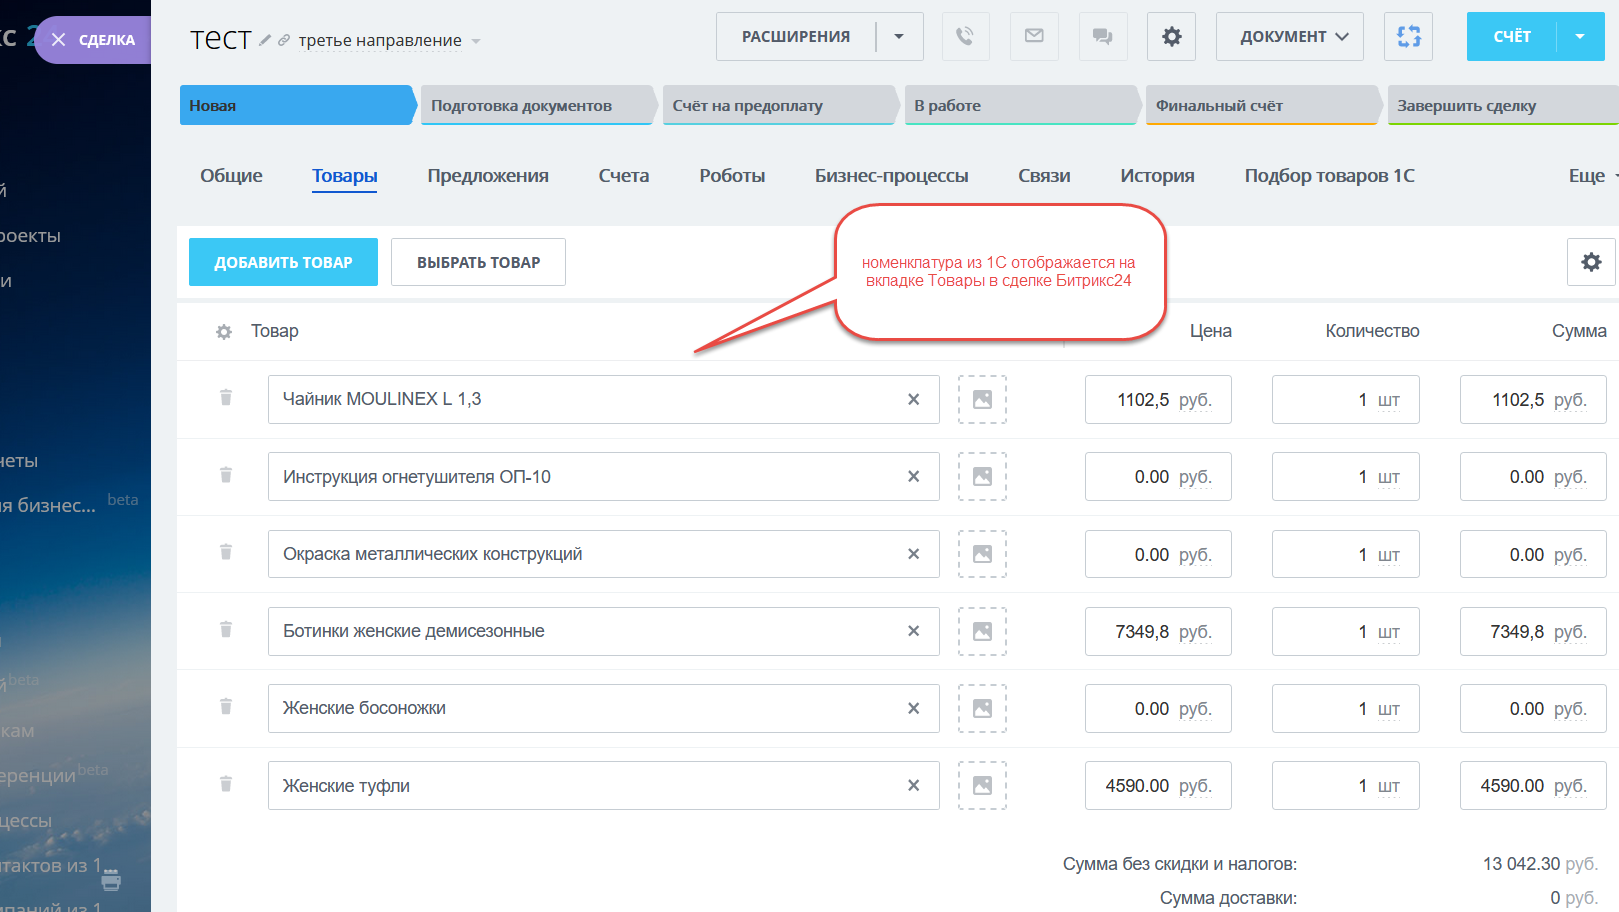Expand the Счёт button dropdown arrow
Screen dimensions: 1619x912
coord(1580,37)
